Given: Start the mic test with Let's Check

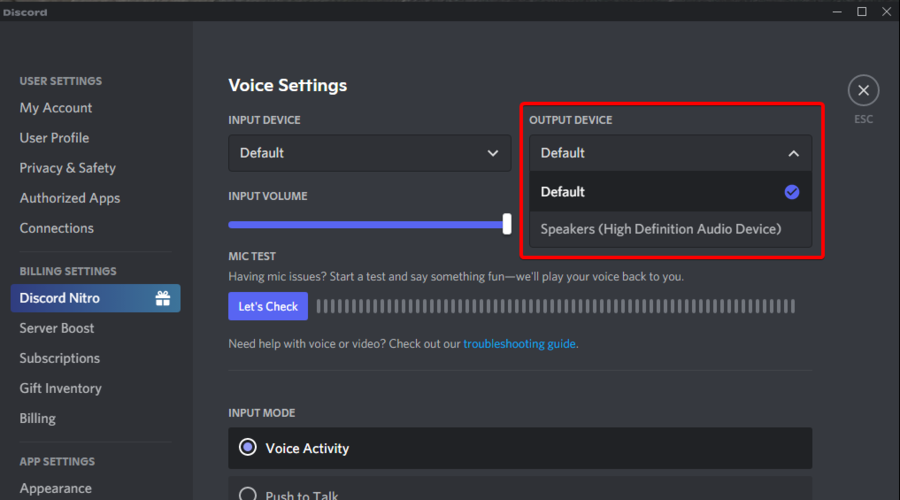Looking at the screenshot, I should 268,307.
